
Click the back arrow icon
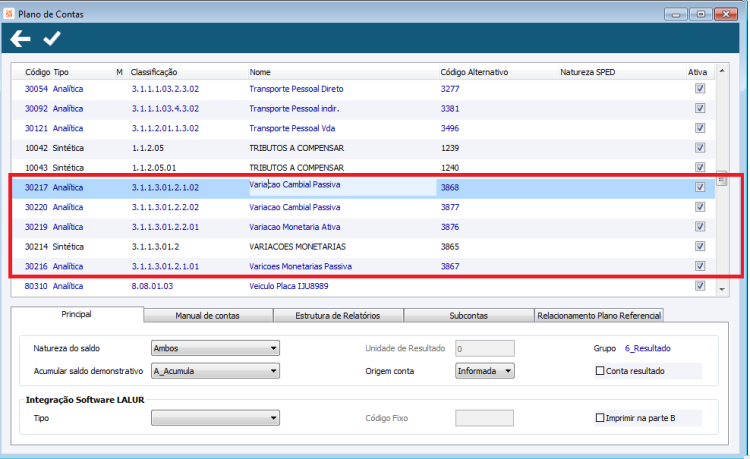click(x=21, y=39)
